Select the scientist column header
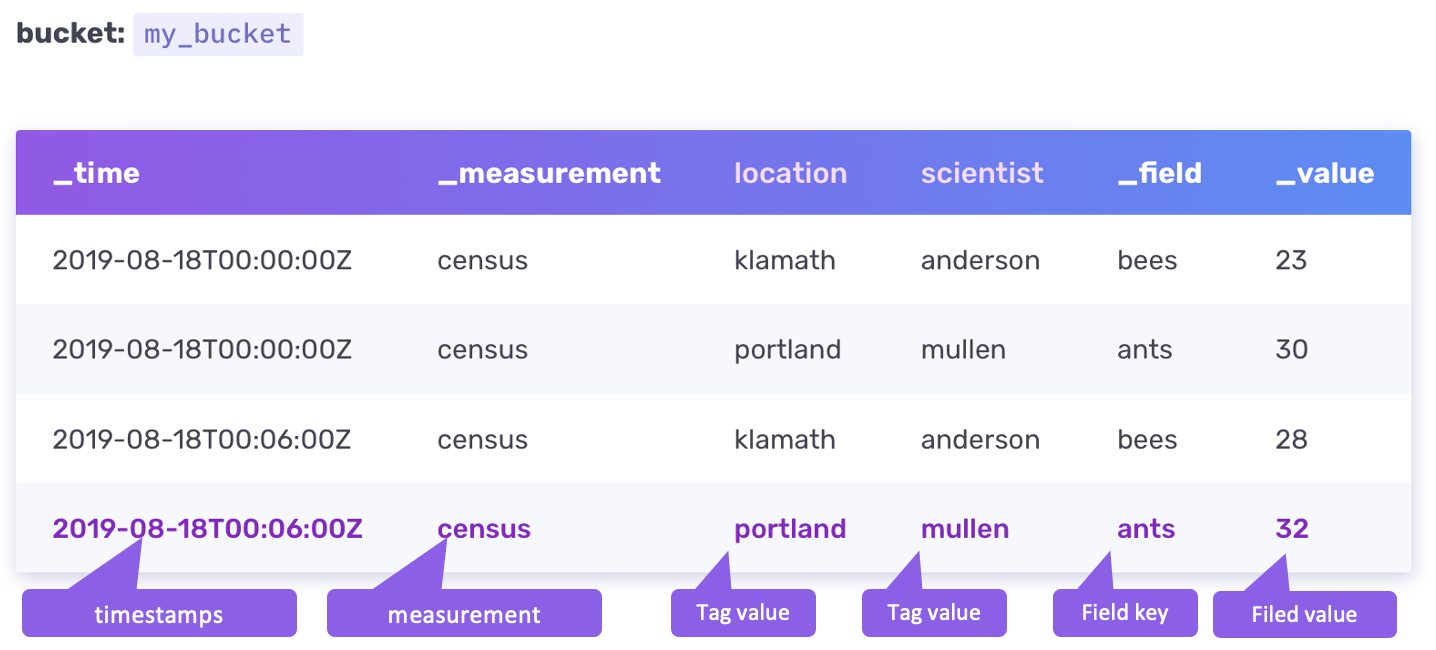The image size is (1436, 650). point(982,173)
